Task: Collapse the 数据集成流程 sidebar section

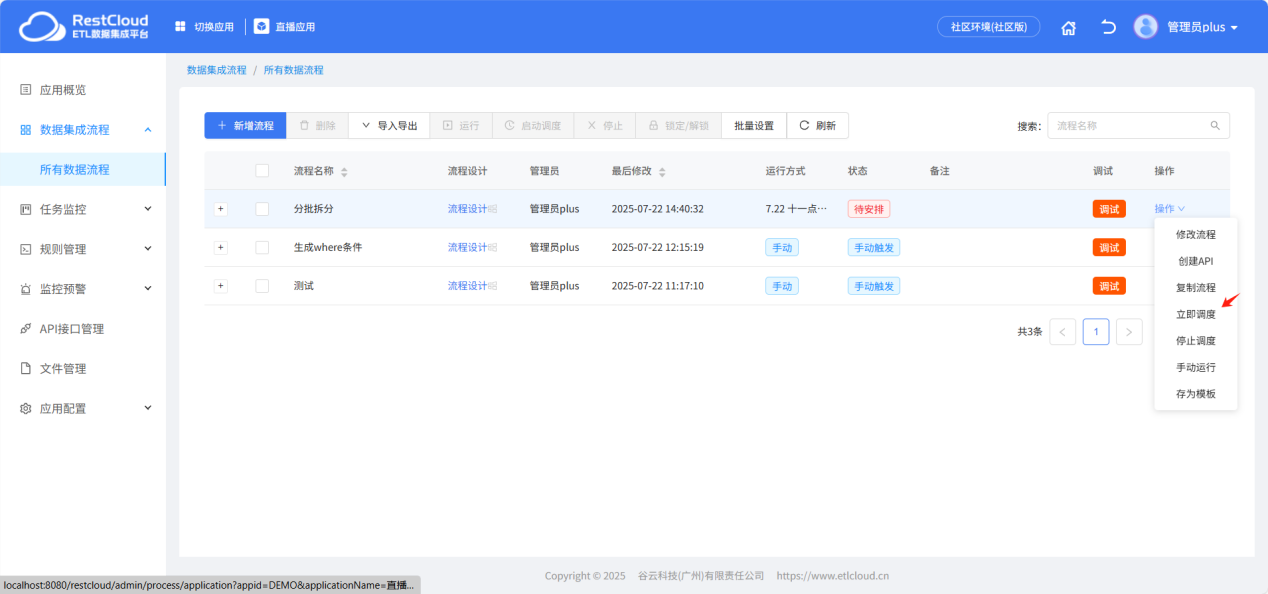Action: [147, 129]
